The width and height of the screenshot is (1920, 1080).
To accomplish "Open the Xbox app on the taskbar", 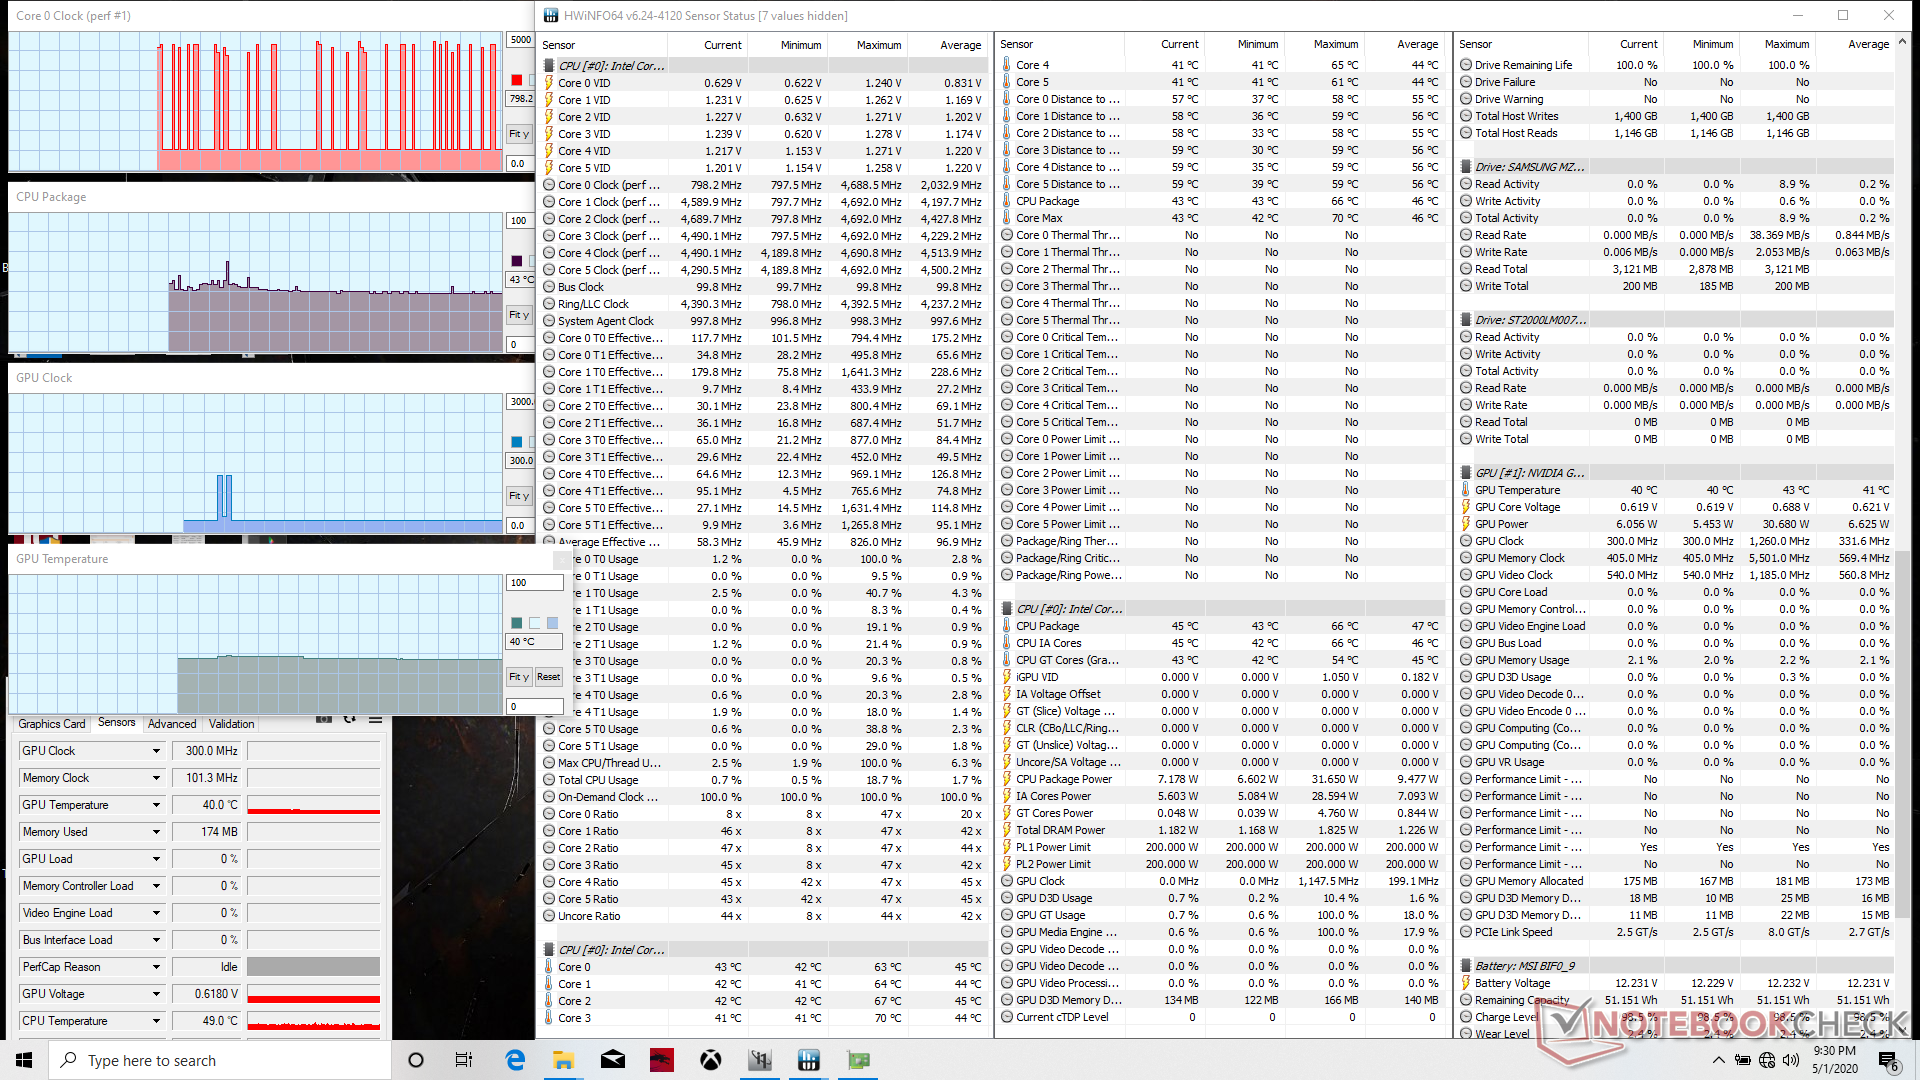I will [711, 1060].
